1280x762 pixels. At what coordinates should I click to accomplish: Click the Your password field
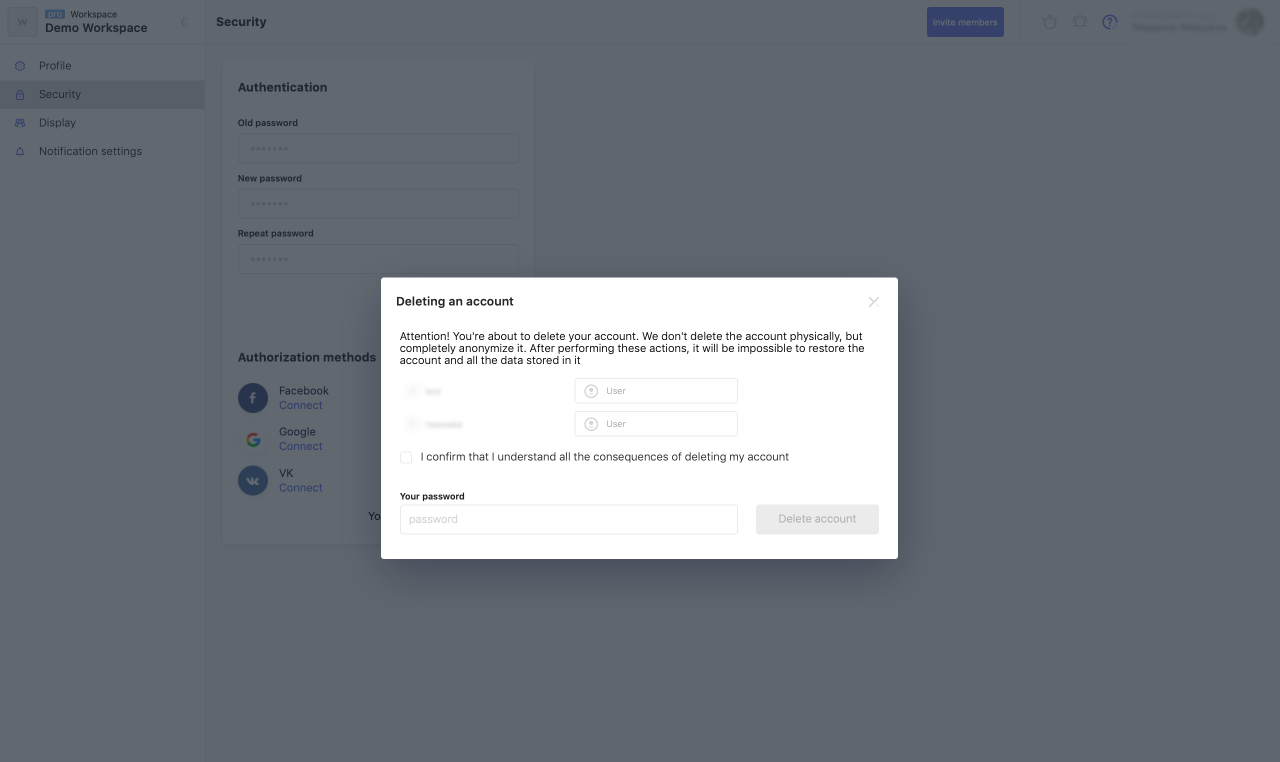point(568,519)
